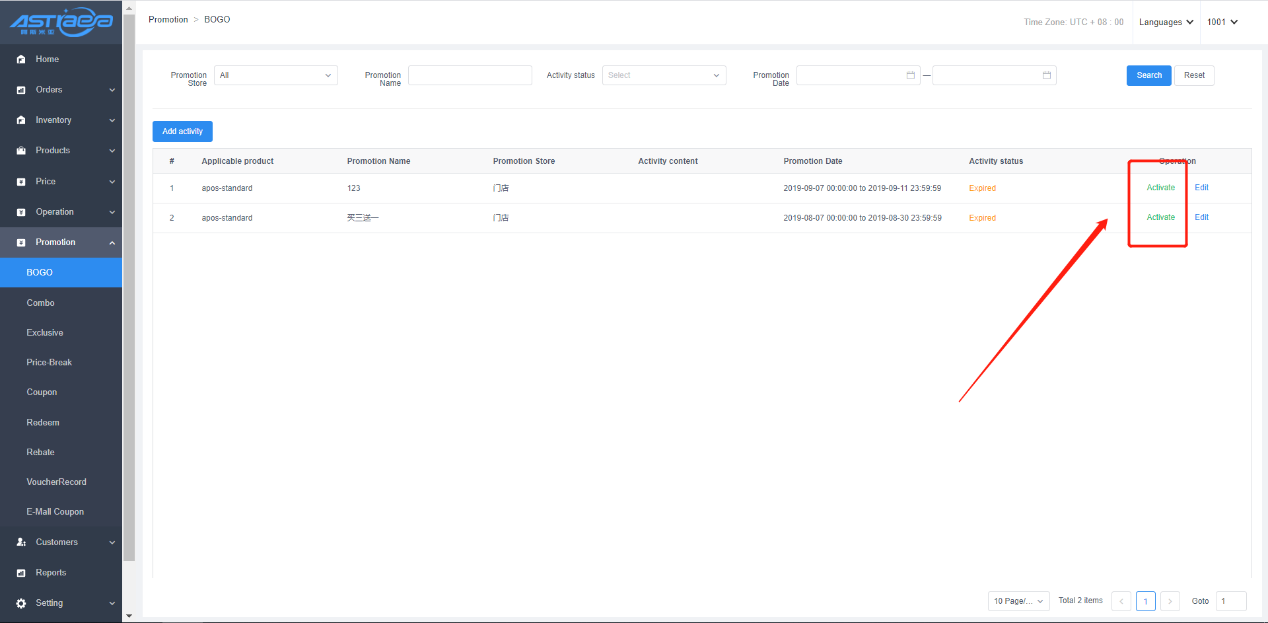Viewport: 1268px width, 623px height.
Task: Collapse the Promotion menu section
Action: [112, 242]
